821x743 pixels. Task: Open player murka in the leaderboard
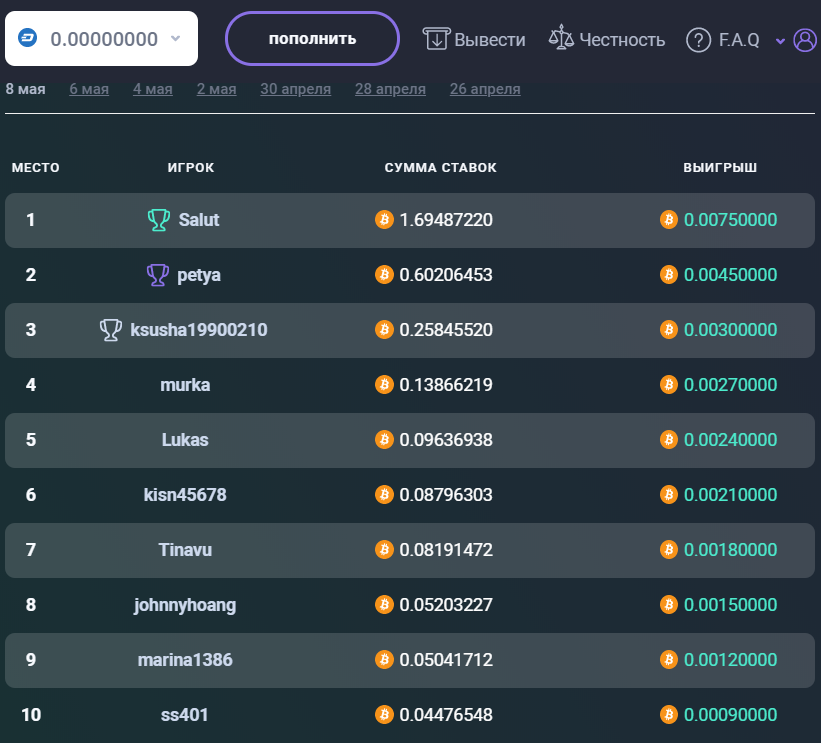coord(185,385)
